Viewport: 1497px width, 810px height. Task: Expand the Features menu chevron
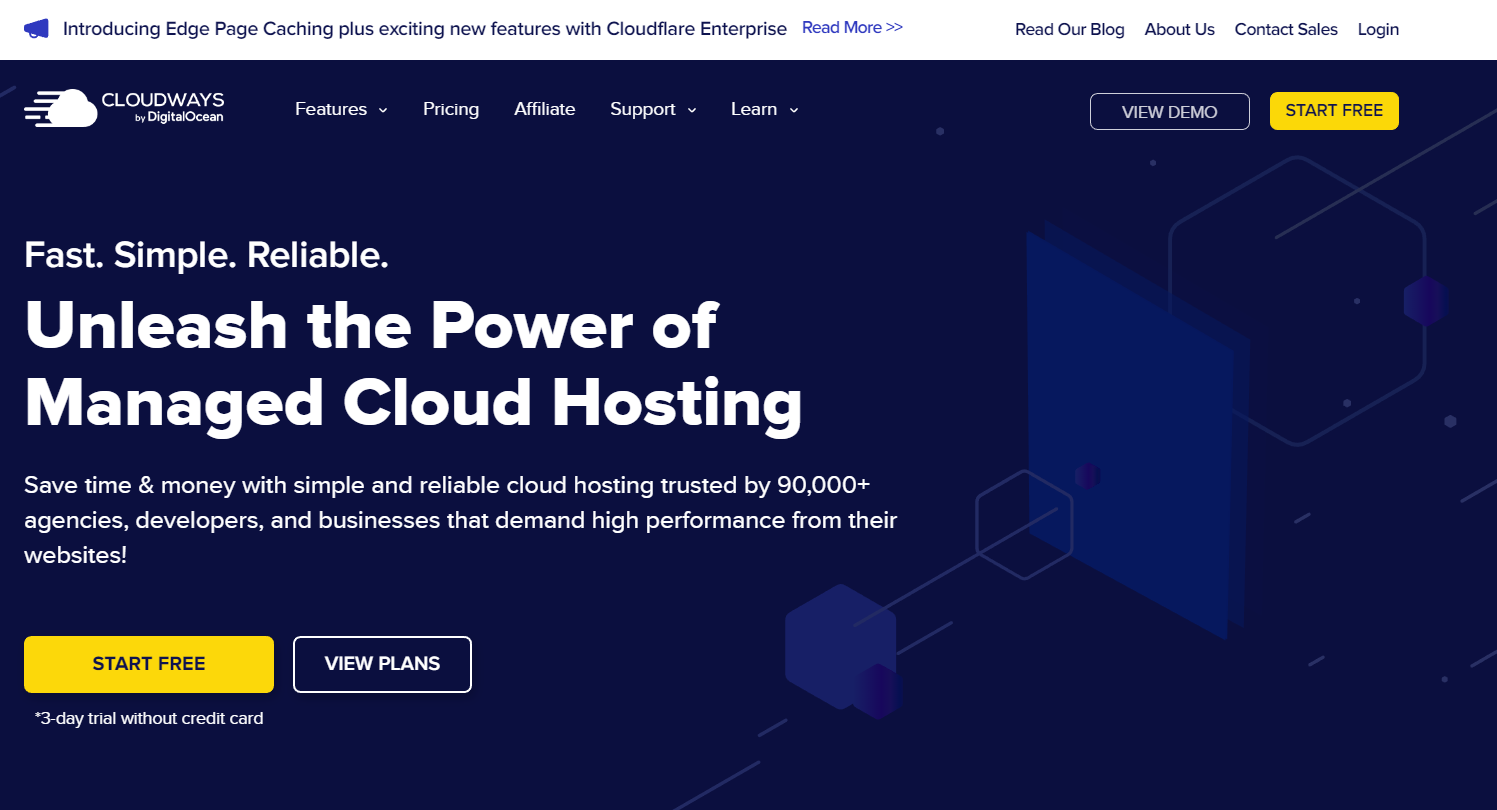tap(383, 110)
